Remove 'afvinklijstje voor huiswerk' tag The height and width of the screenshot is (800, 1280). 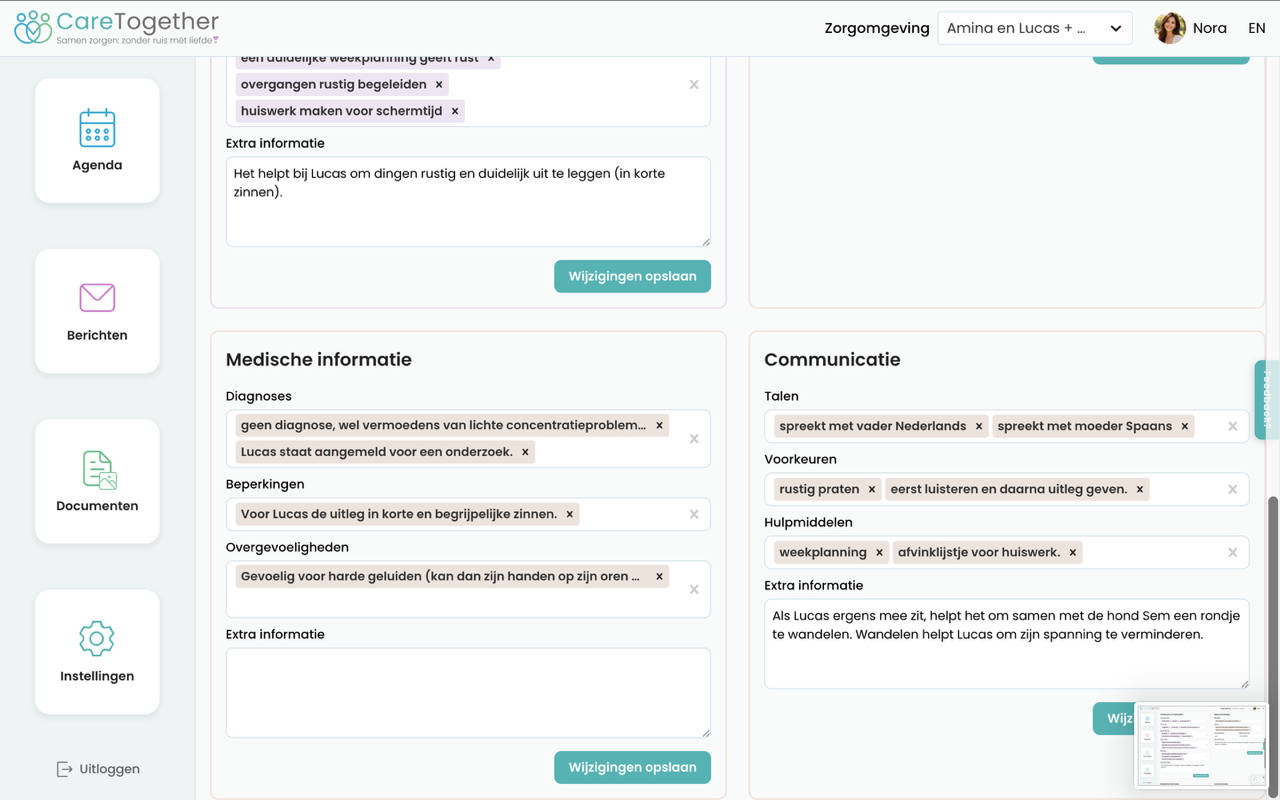coord(1073,552)
